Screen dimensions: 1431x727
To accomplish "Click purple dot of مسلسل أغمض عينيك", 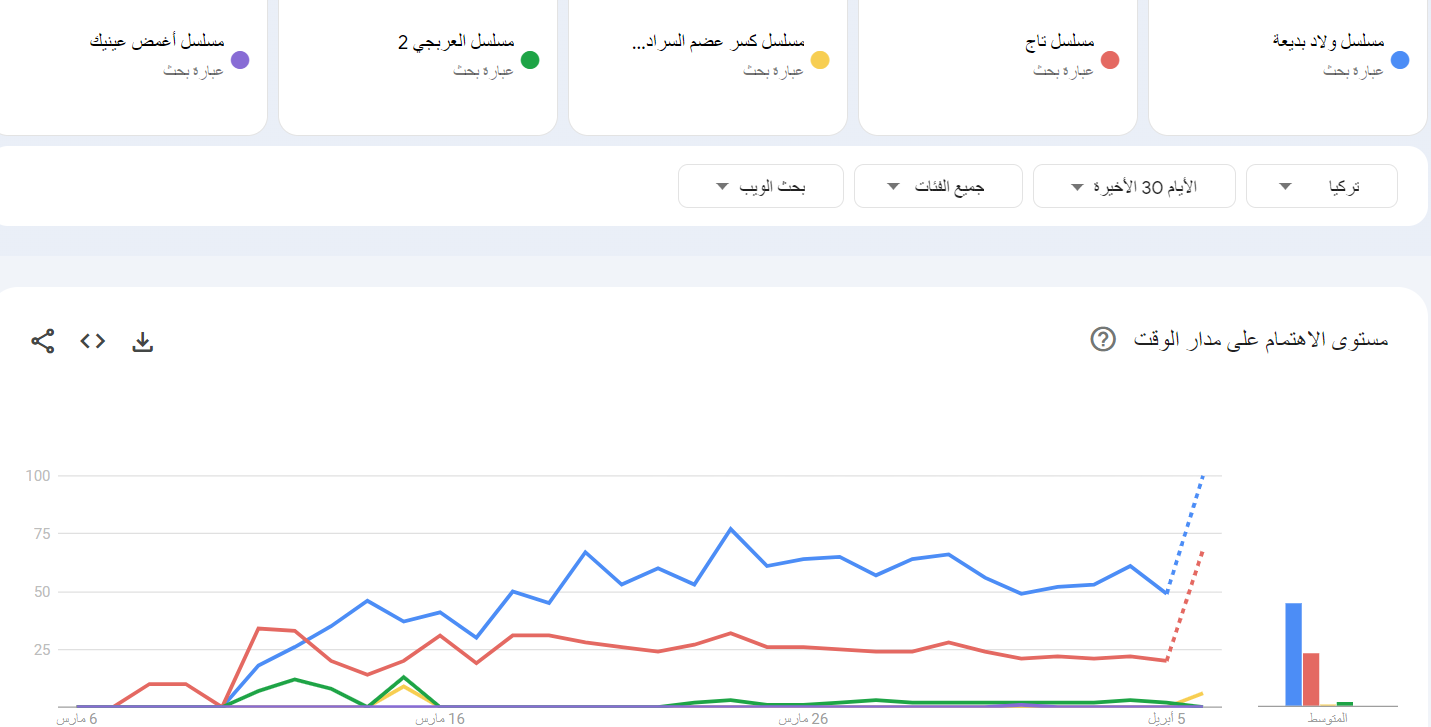I will (240, 60).
